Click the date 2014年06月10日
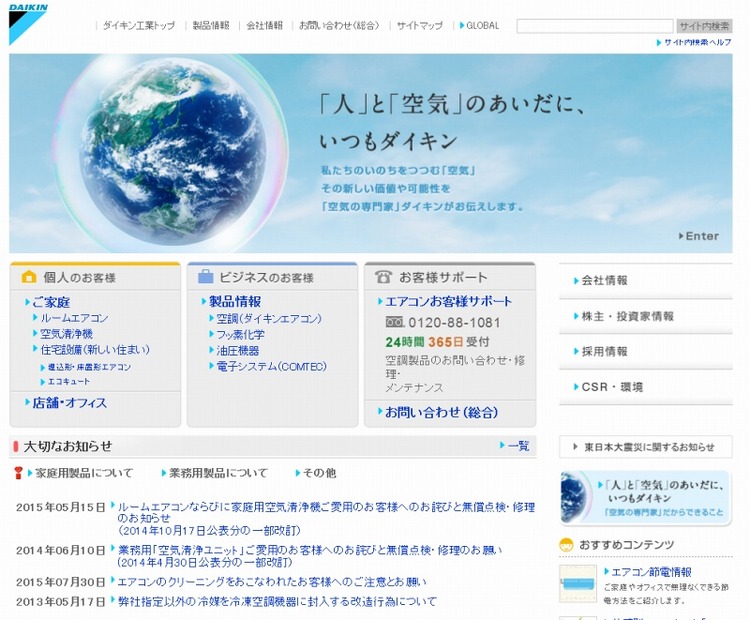750x620 pixels. [60, 551]
